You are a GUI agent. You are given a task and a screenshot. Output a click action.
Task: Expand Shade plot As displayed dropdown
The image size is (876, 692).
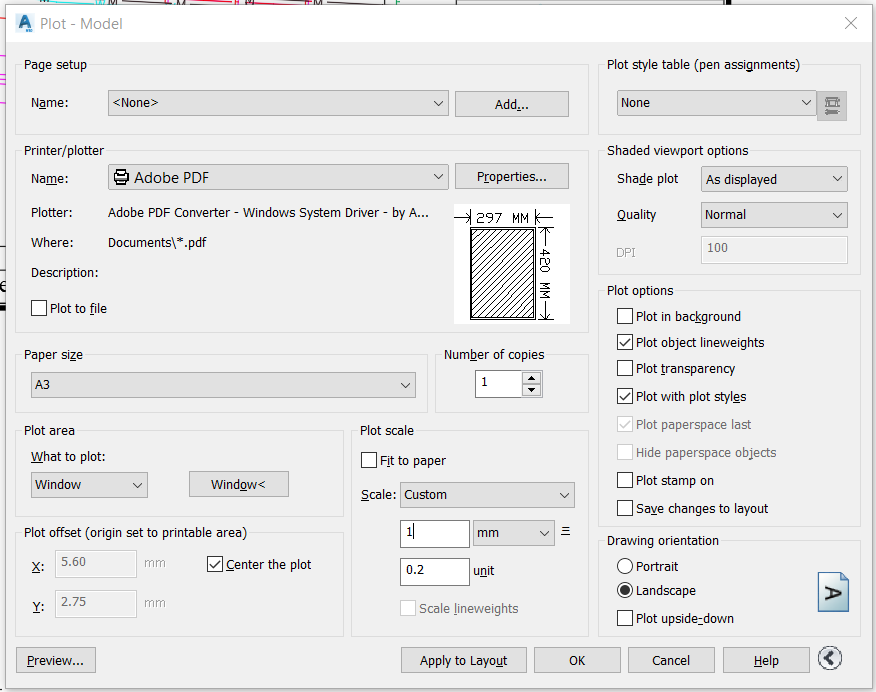(x=774, y=179)
